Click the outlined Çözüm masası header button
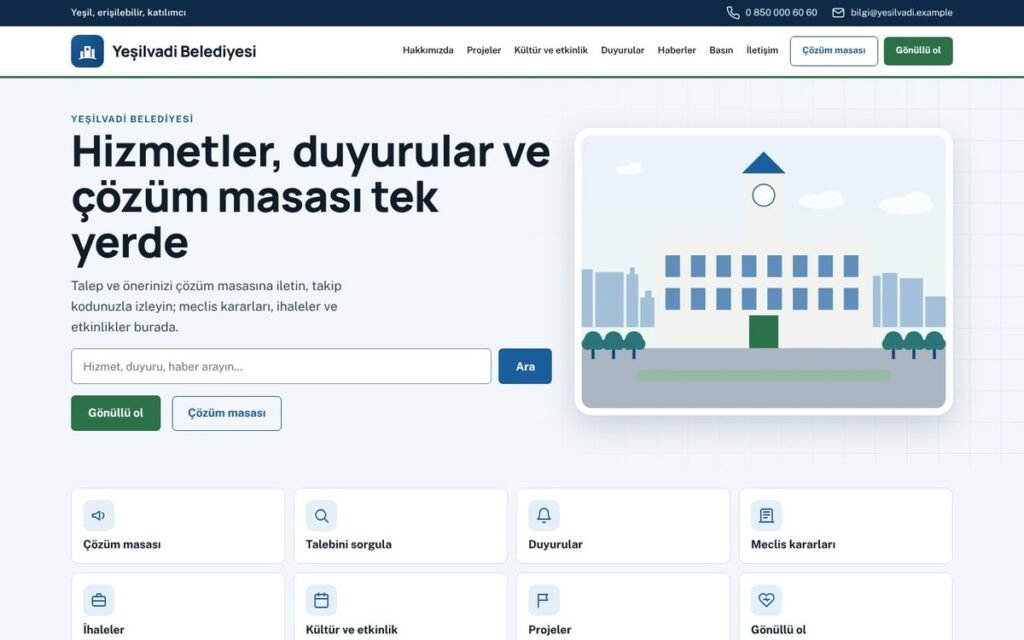The width and height of the screenshot is (1024, 640). [x=834, y=51]
